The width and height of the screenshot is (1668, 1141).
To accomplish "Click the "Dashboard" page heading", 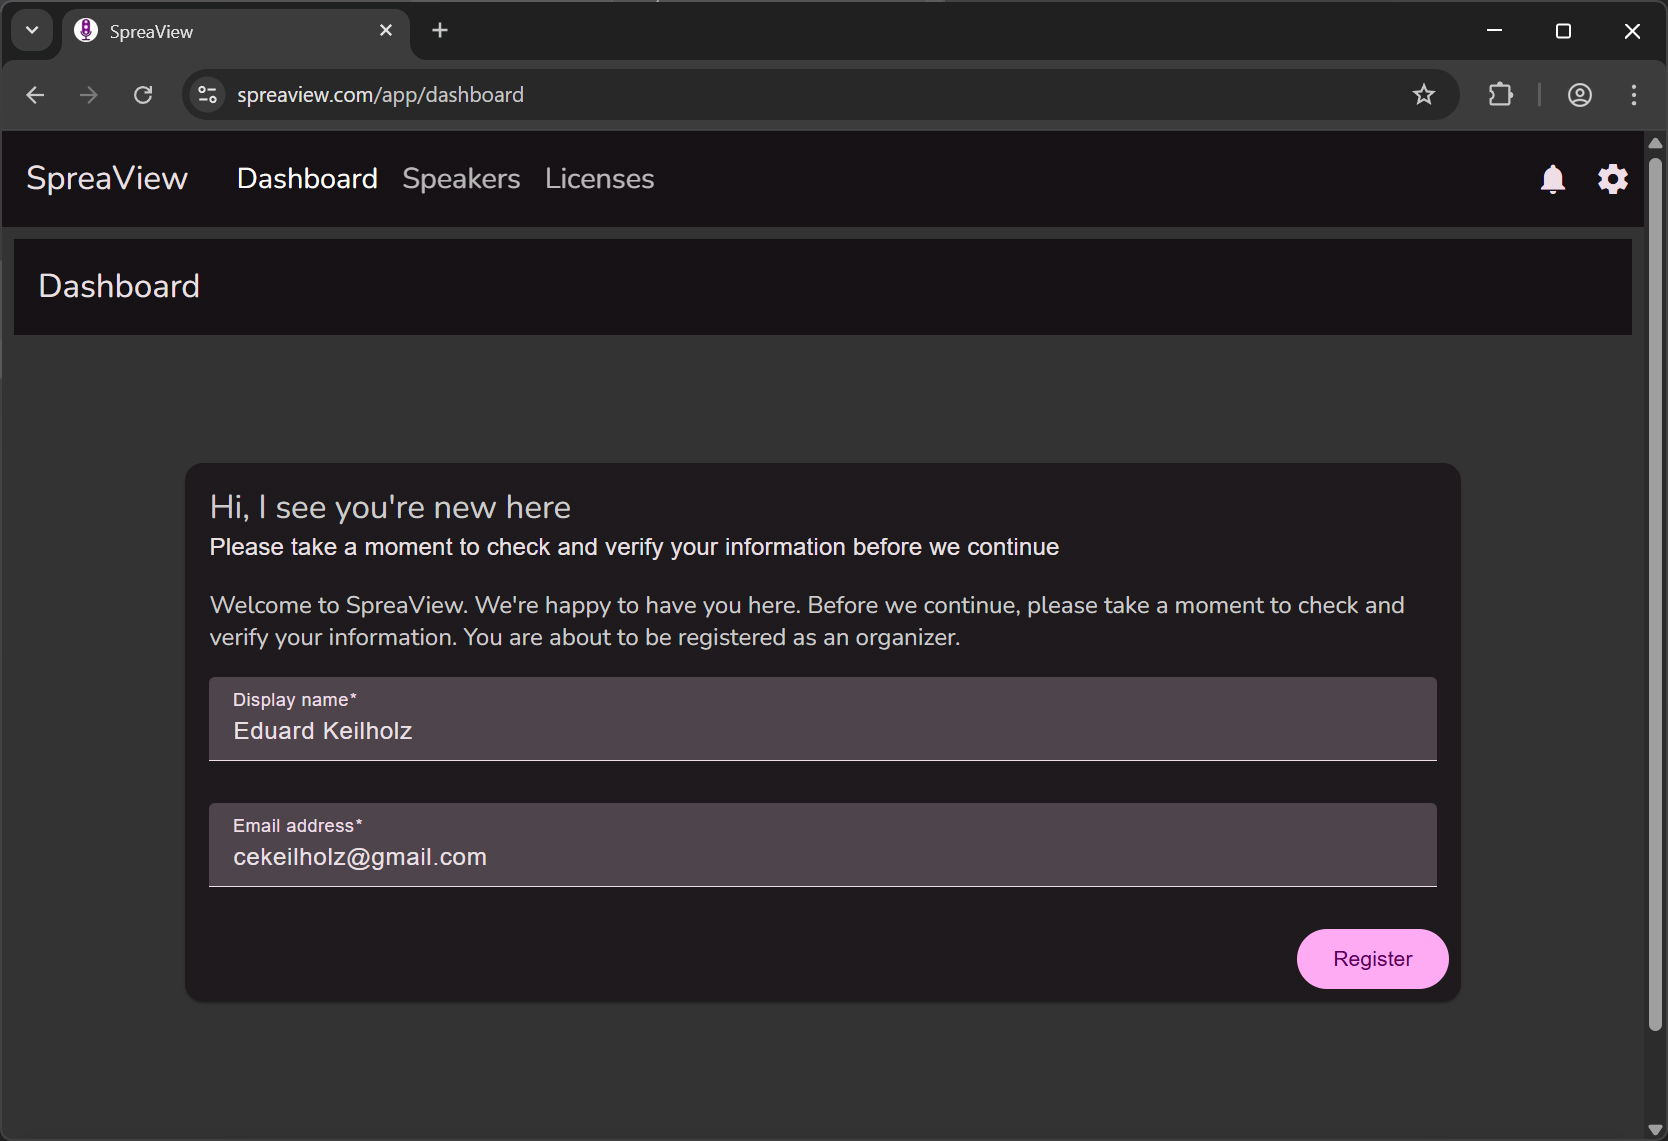I will click(x=119, y=286).
